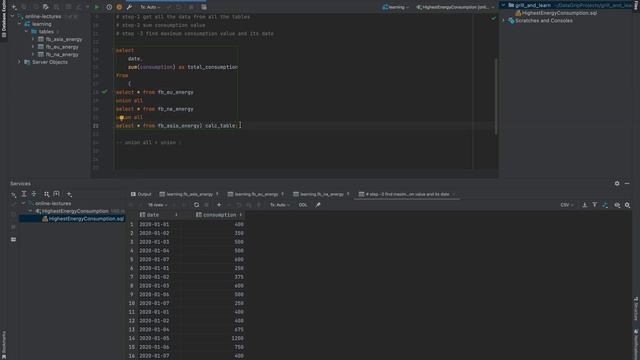Open the learning schema selector dropdown
The image size is (640, 360).
click(396, 7)
